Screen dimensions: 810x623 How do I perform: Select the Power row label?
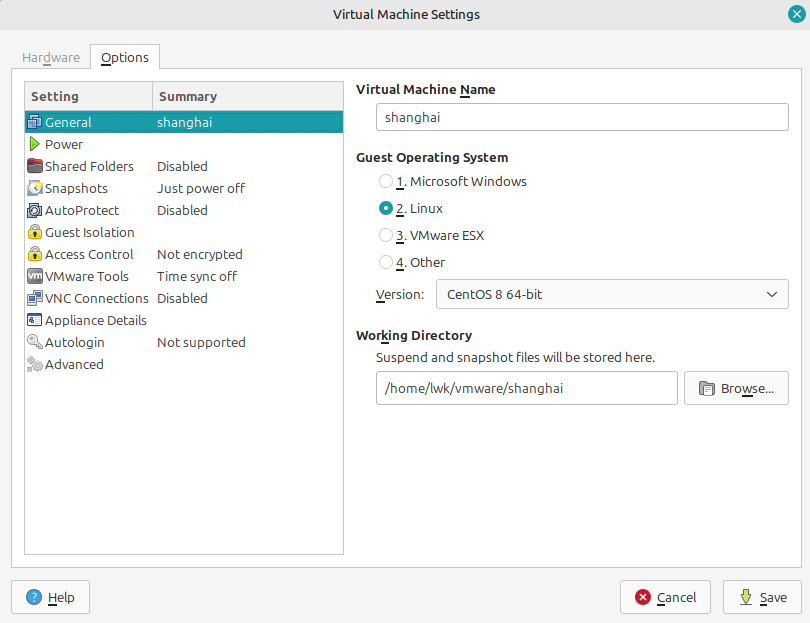pos(64,145)
